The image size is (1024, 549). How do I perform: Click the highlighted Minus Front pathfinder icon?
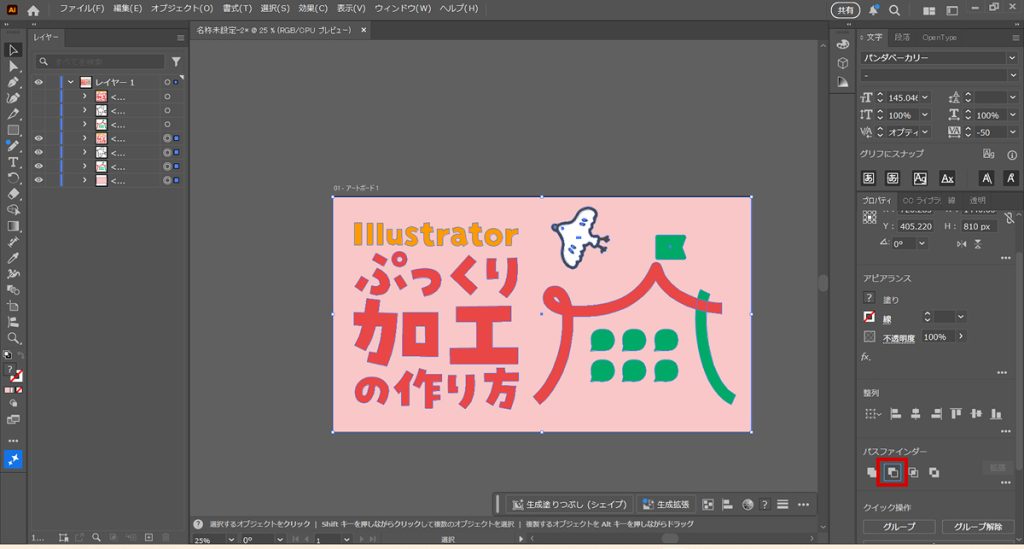892,472
